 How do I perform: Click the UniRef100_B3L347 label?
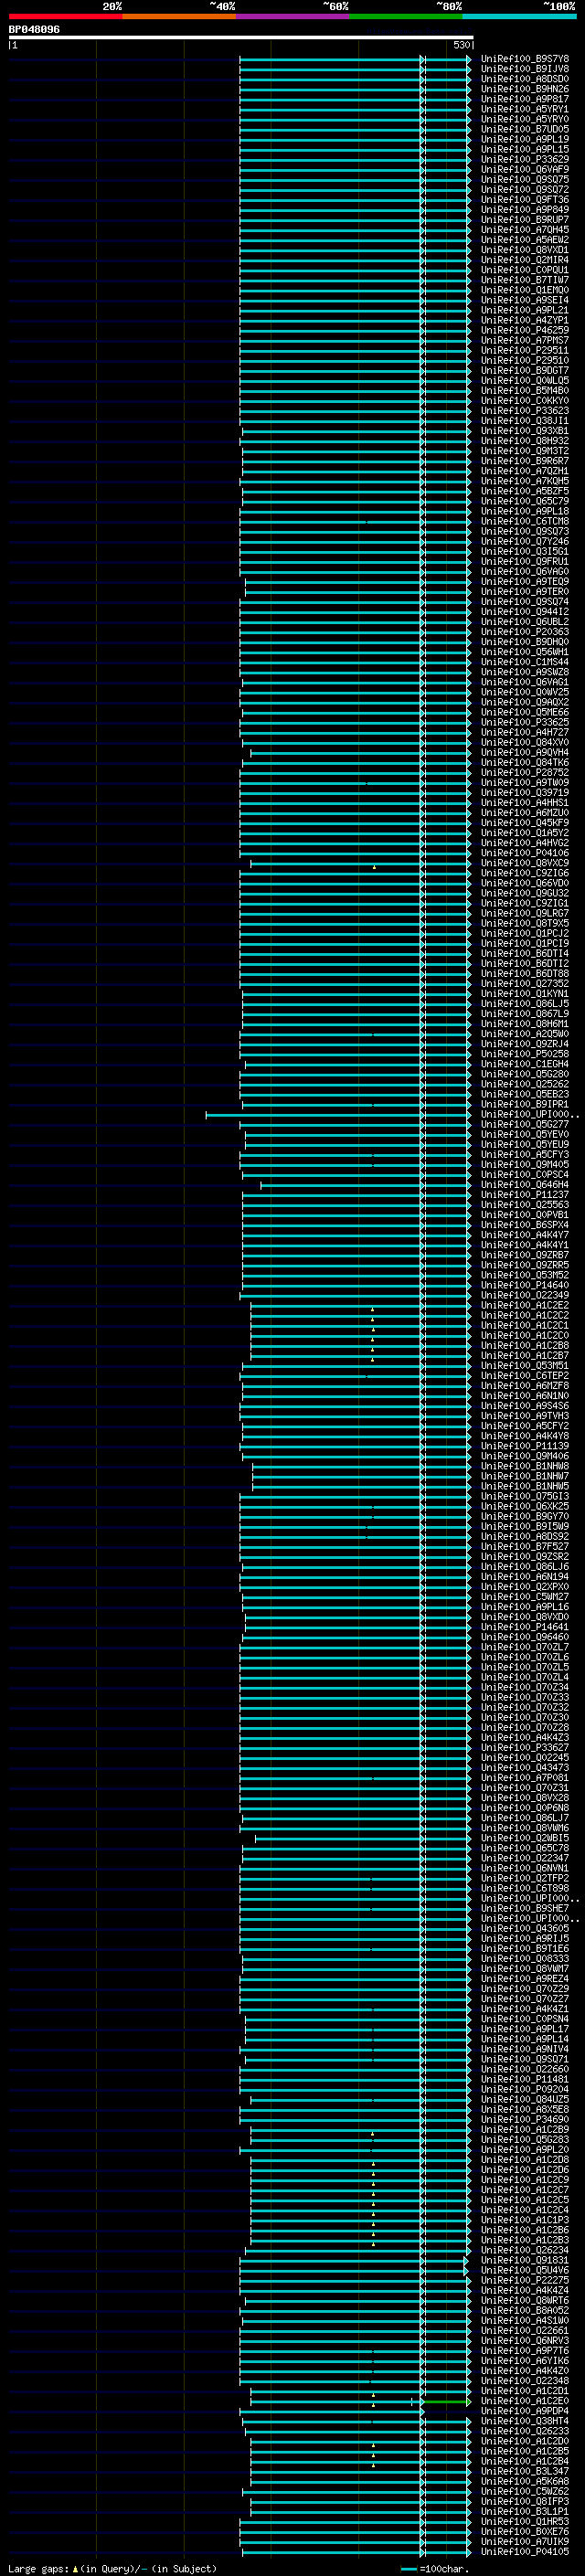[525, 2471]
